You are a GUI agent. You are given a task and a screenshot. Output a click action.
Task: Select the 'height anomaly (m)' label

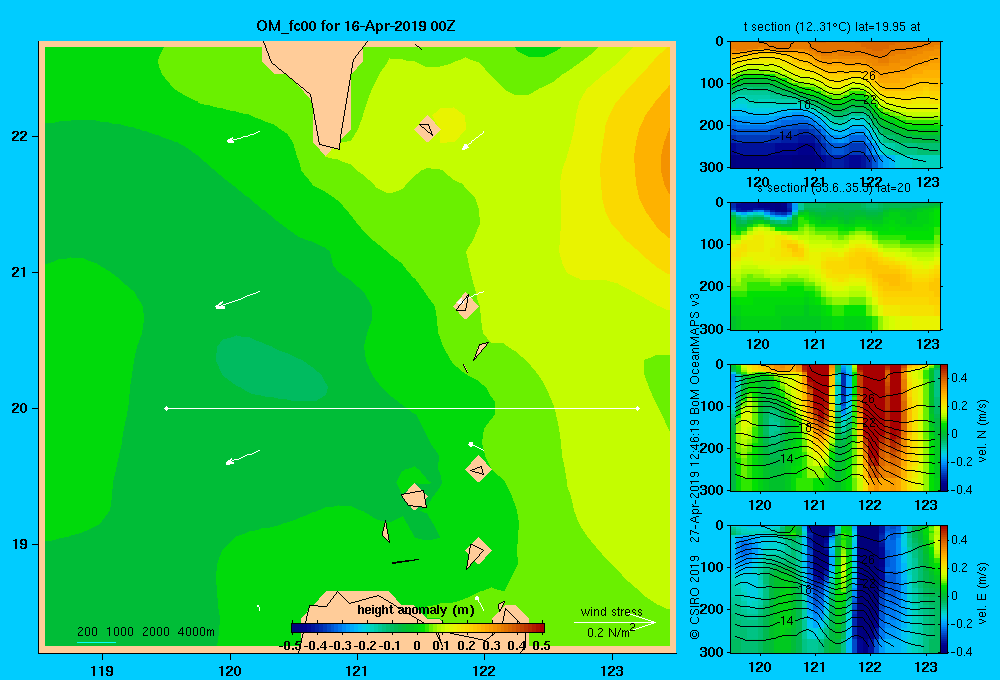(416, 610)
